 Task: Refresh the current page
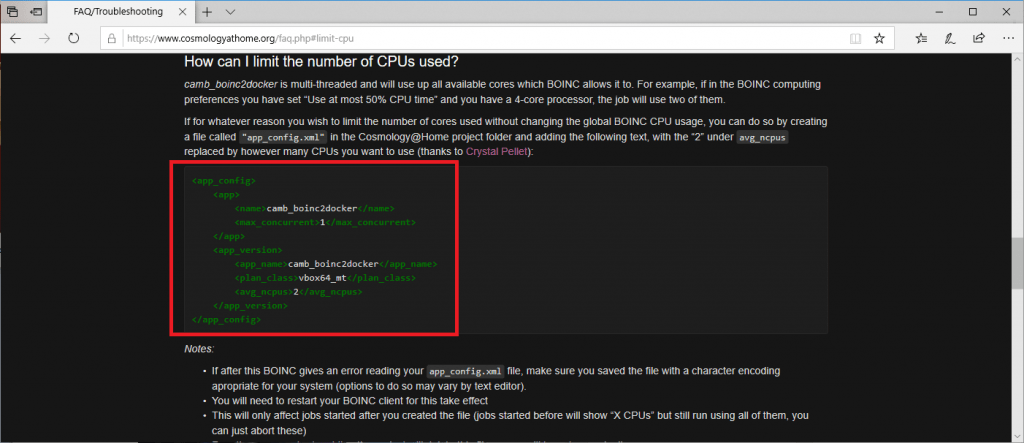click(x=73, y=38)
